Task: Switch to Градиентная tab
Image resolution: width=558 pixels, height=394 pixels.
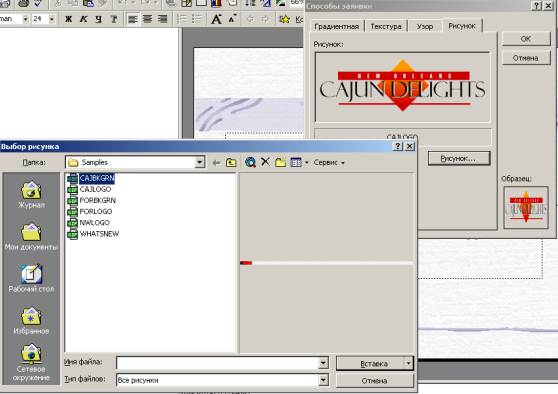Action: click(337, 26)
